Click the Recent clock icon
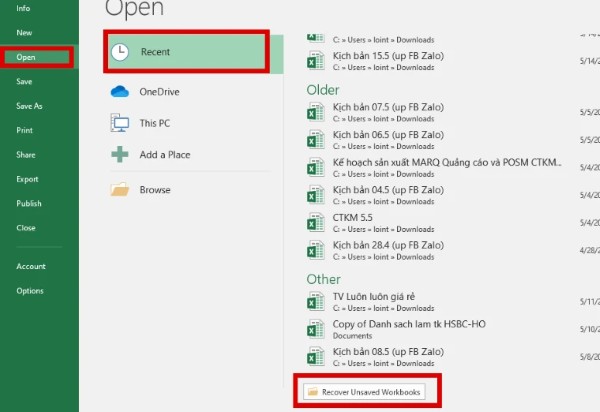 pyautogui.click(x=120, y=52)
